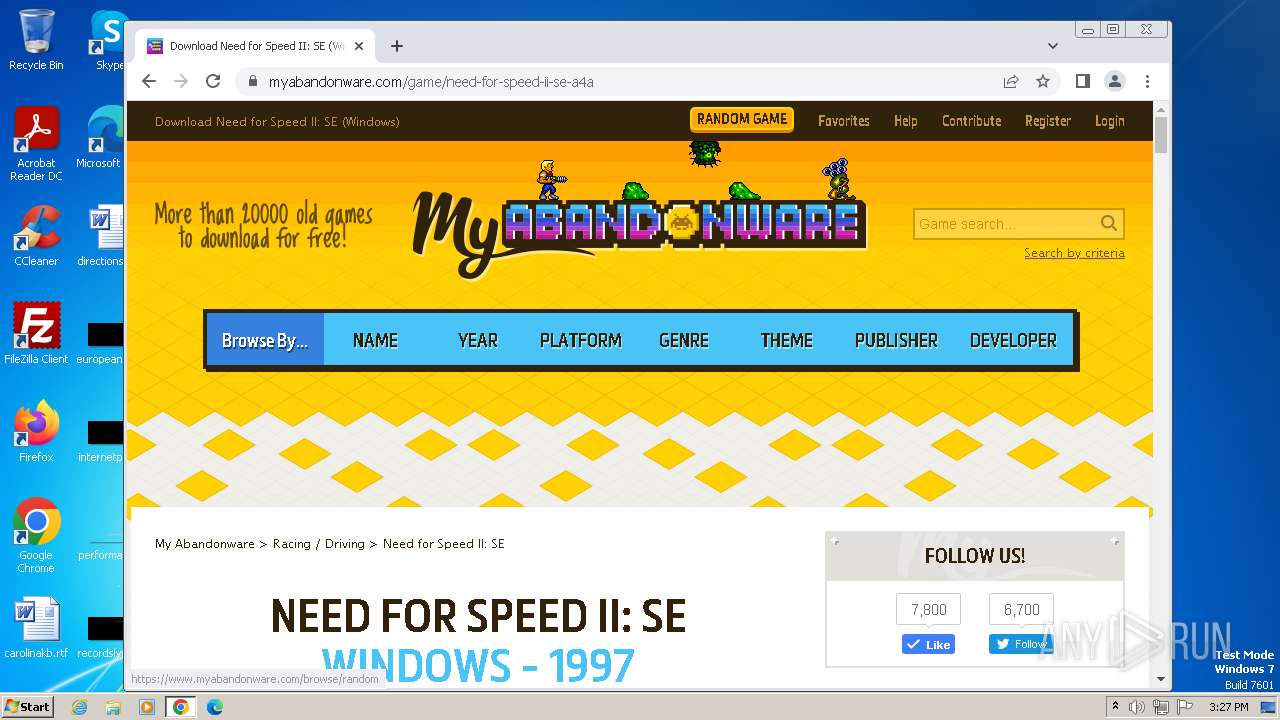Browse games by NAME

(x=375, y=340)
